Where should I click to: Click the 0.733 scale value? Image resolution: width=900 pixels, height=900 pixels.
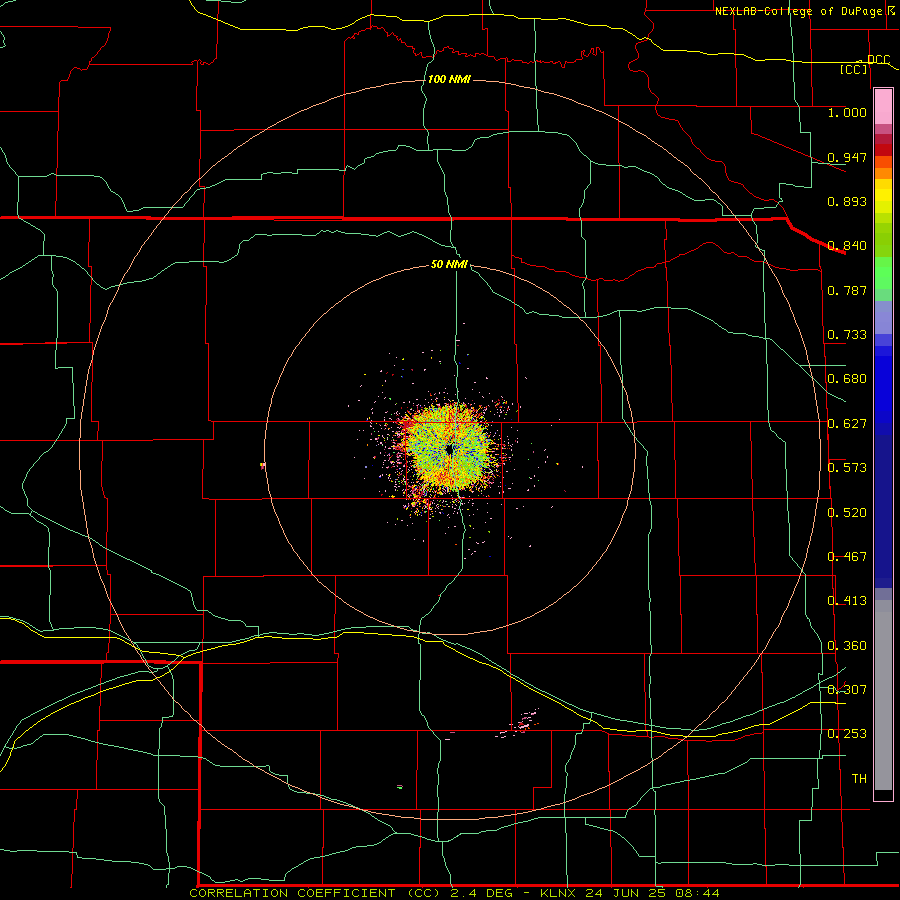847,335
